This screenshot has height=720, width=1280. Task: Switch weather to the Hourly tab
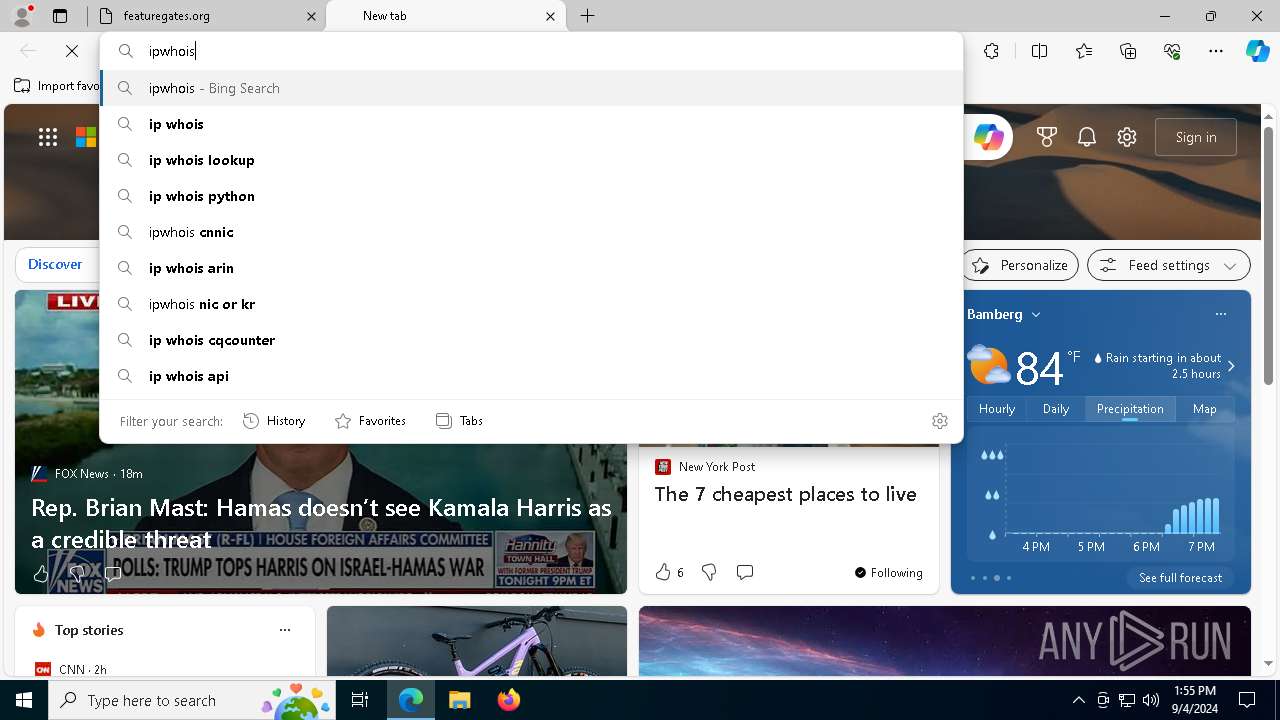(x=997, y=409)
